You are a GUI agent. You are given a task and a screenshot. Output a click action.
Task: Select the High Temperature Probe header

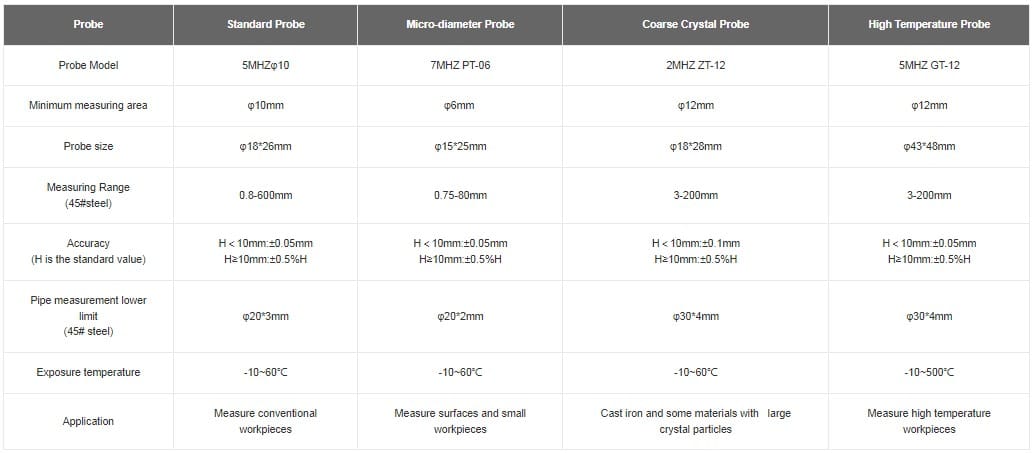point(929,24)
